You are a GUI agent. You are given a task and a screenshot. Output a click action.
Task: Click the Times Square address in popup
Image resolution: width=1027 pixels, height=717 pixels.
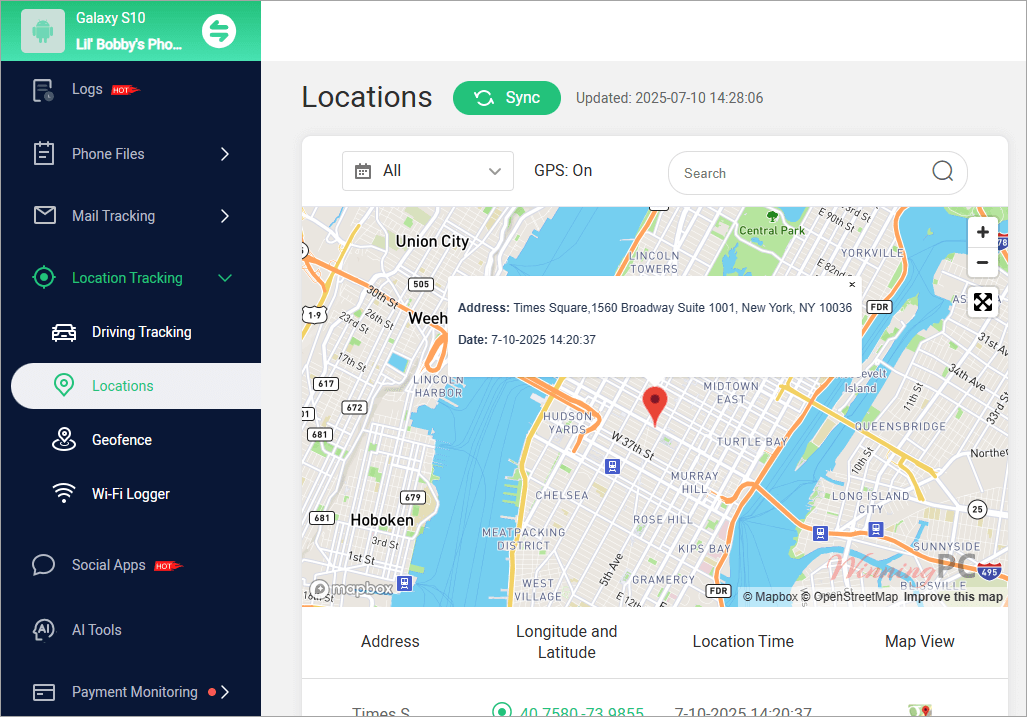click(682, 308)
